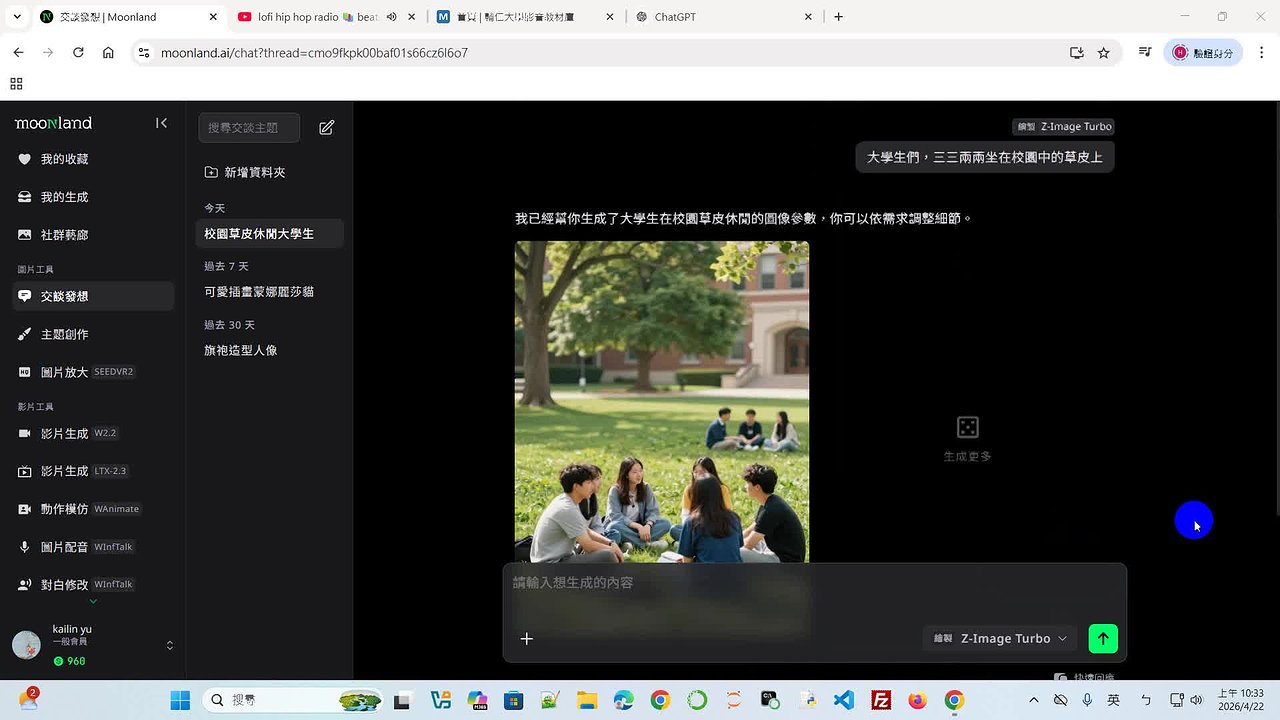Open the Z-Image Turbo model dropdown
This screenshot has height=720, width=1280.
coord(999,638)
